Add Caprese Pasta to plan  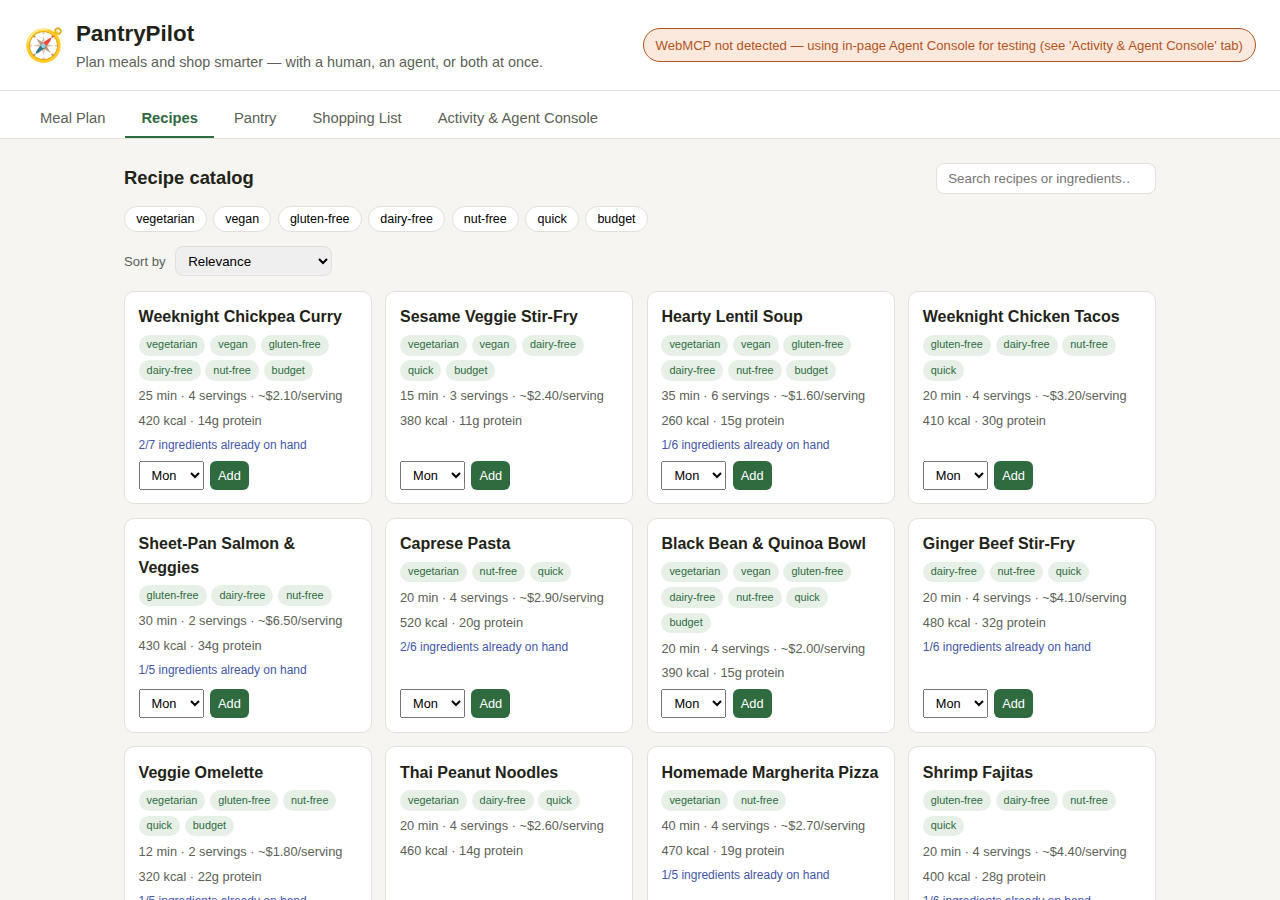[x=490, y=703]
